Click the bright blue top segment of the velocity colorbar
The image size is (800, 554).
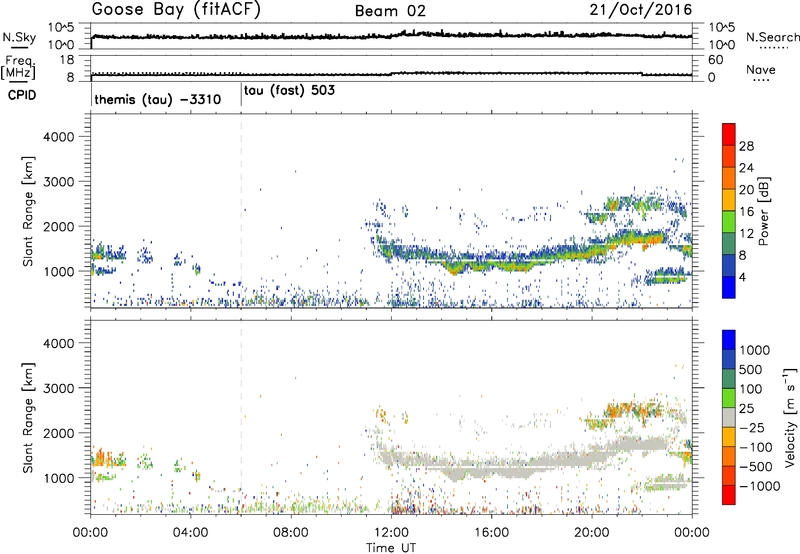729,340
